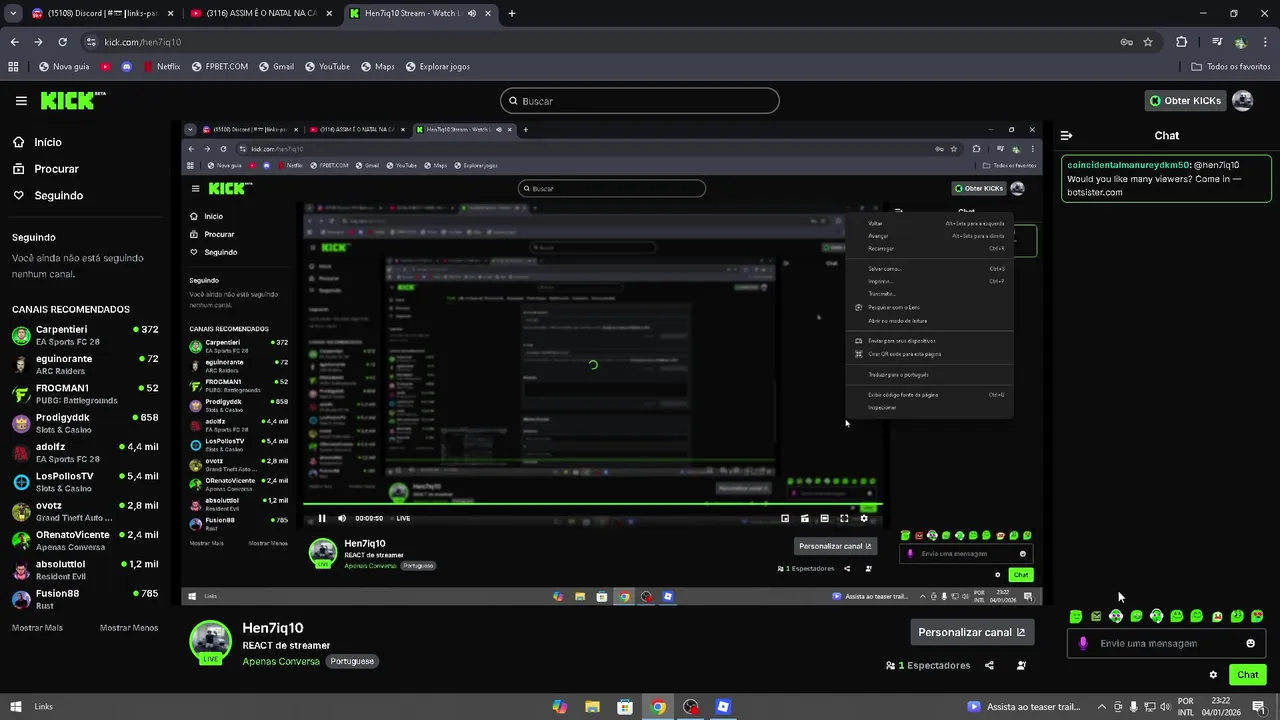
Task: Open Gmail bookmark
Action: [x=276, y=66]
